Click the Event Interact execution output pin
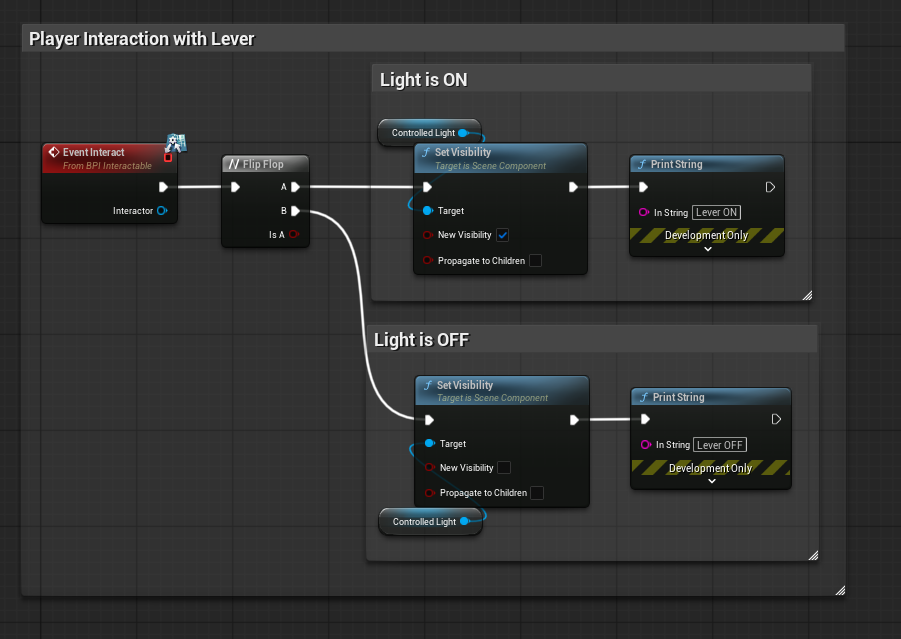This screenshot has height=639, width=901. coord(163,187)
